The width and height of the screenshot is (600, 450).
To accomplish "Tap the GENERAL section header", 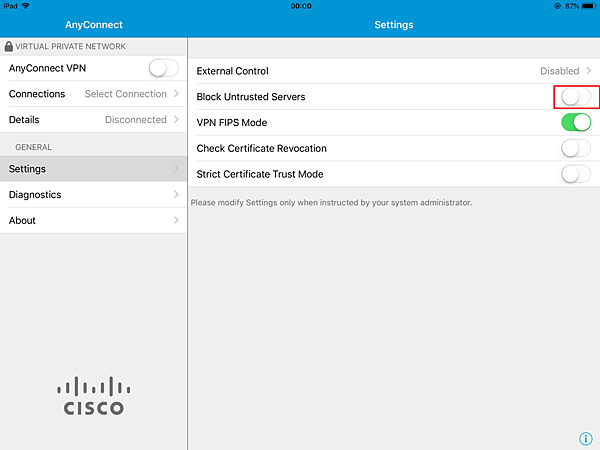I will [x=33, y=147].
